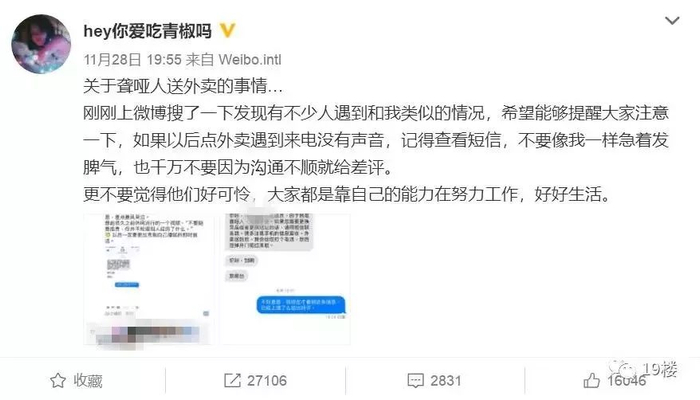Click the Weibo.intl source link
Screen dimensions: 700x400
(x=250, y=59)
